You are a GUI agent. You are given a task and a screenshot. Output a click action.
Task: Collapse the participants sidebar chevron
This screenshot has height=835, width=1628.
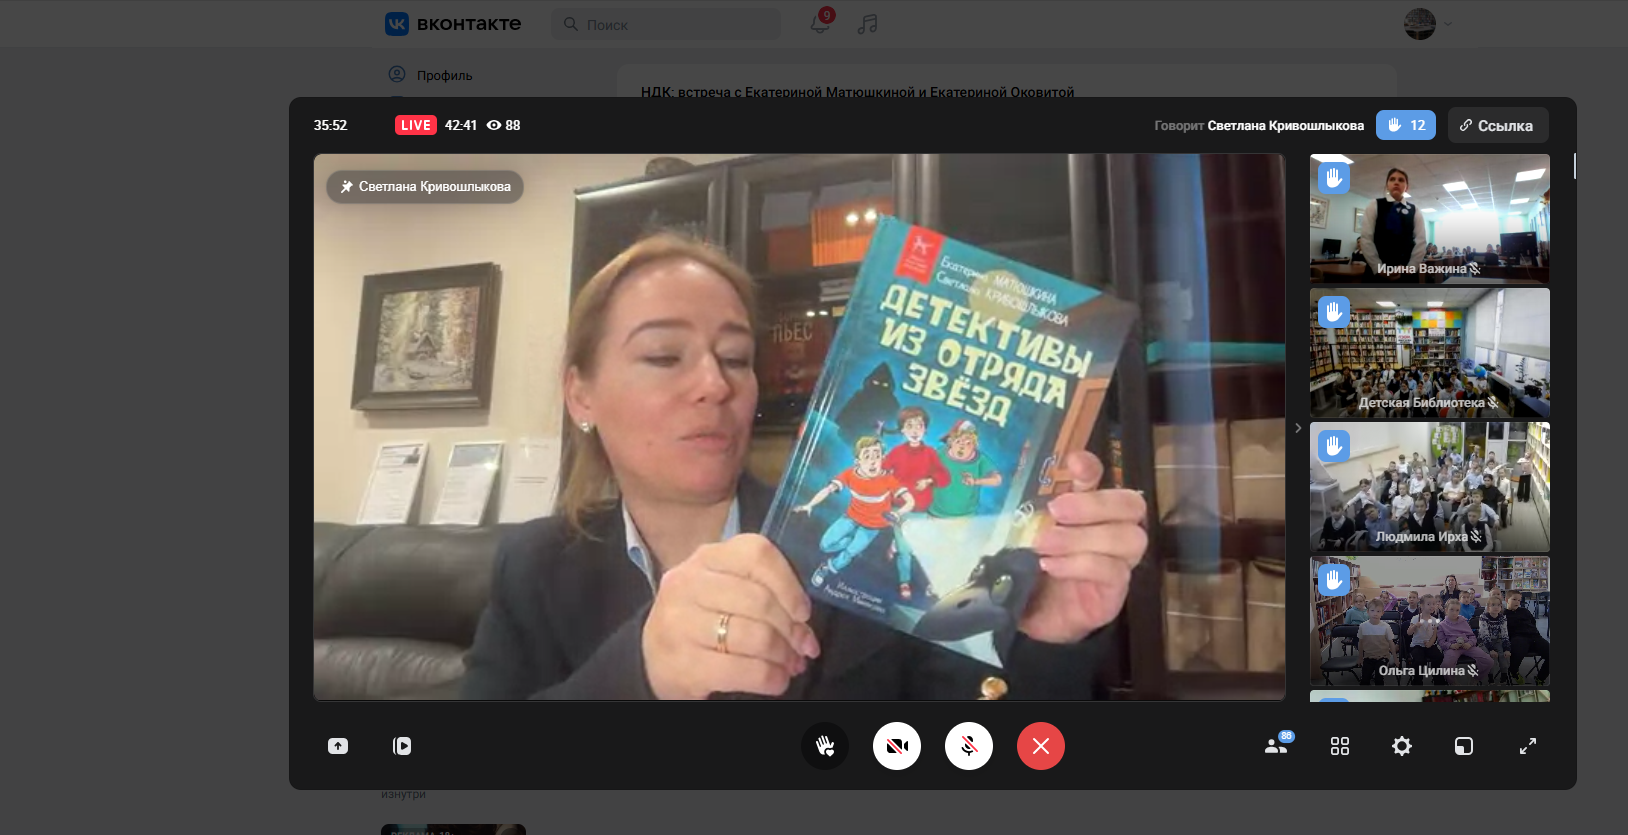click(x=1298, y=428)
